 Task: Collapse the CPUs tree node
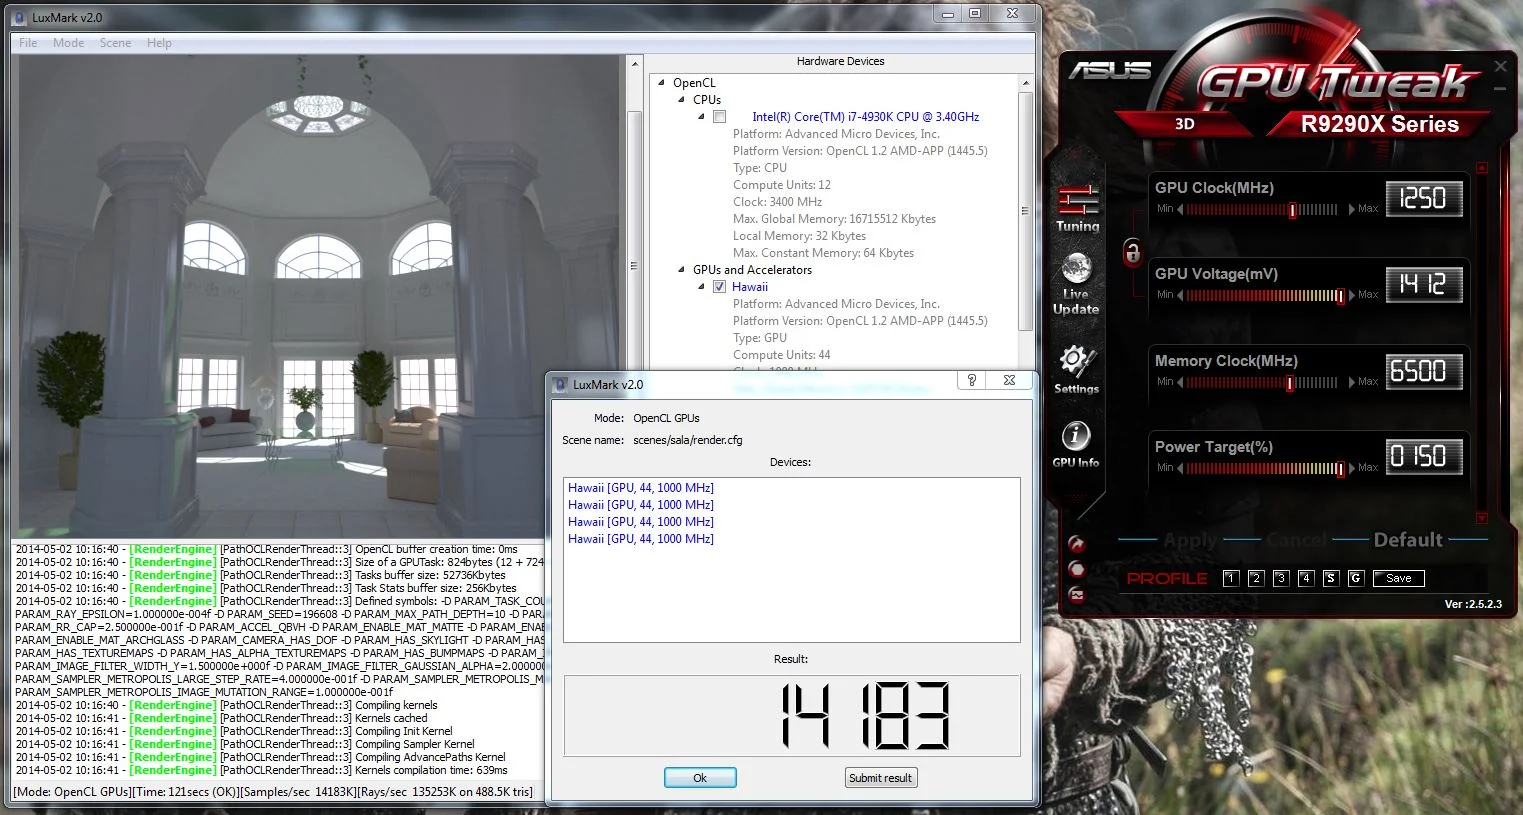[681, 100]
